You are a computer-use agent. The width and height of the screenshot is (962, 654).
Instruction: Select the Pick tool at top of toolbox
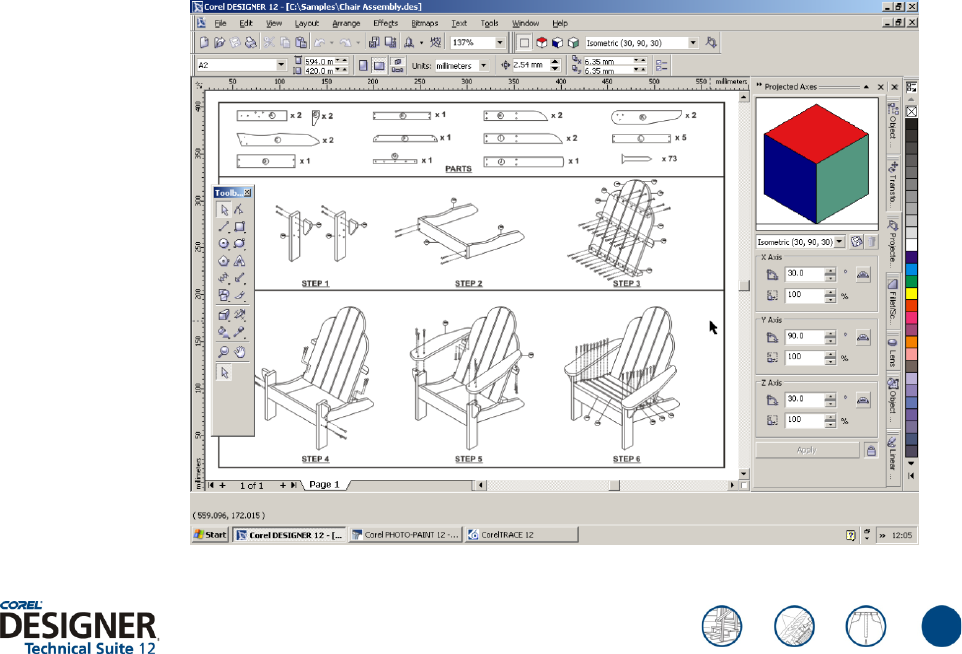tap(224, 210)
